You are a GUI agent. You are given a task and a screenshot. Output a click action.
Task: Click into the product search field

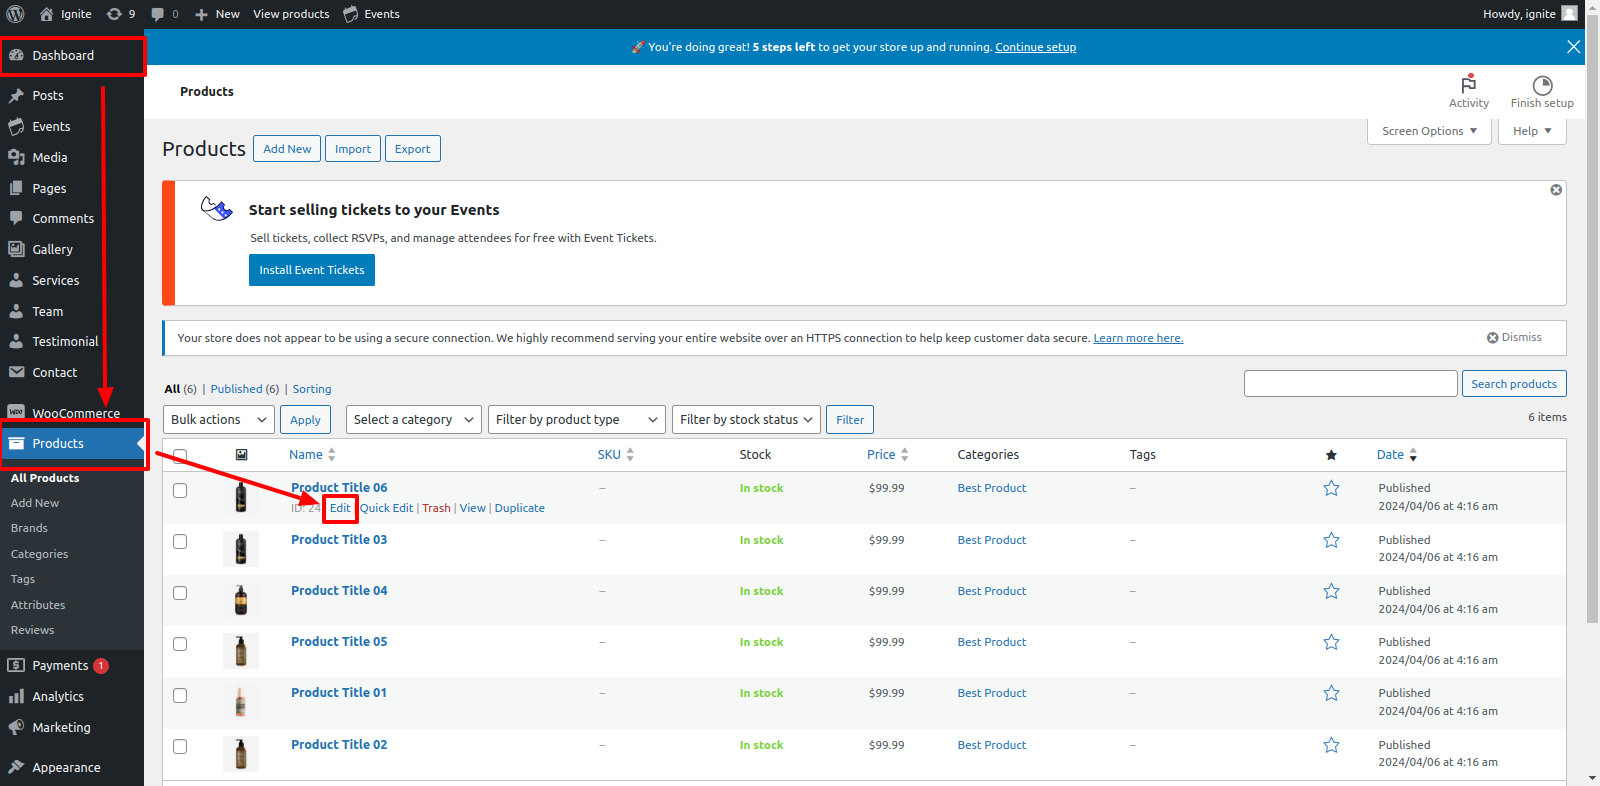(1350, 384)
